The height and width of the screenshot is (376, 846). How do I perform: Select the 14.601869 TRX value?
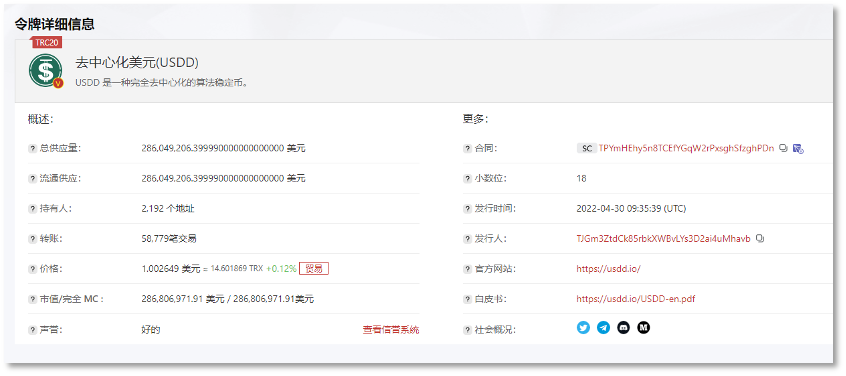tap(236, 268)
